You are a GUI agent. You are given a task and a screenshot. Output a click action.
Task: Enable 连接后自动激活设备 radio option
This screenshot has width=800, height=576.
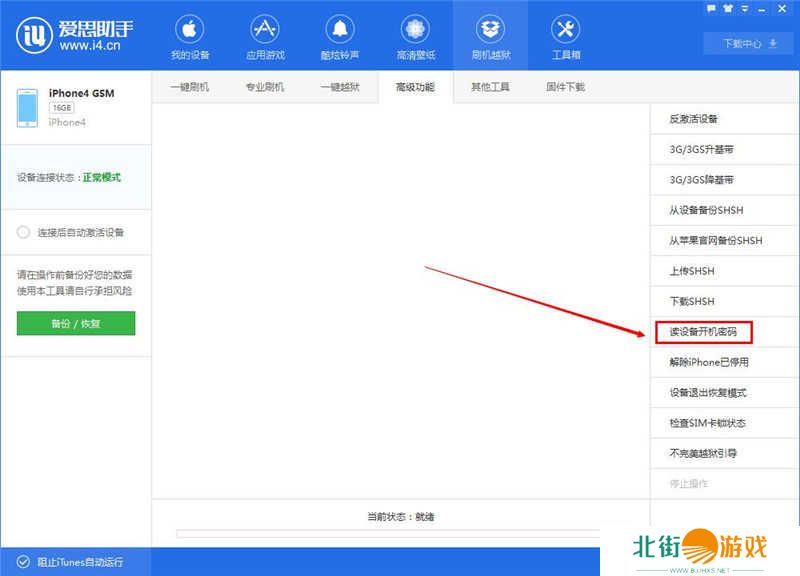tap(24, 232)
